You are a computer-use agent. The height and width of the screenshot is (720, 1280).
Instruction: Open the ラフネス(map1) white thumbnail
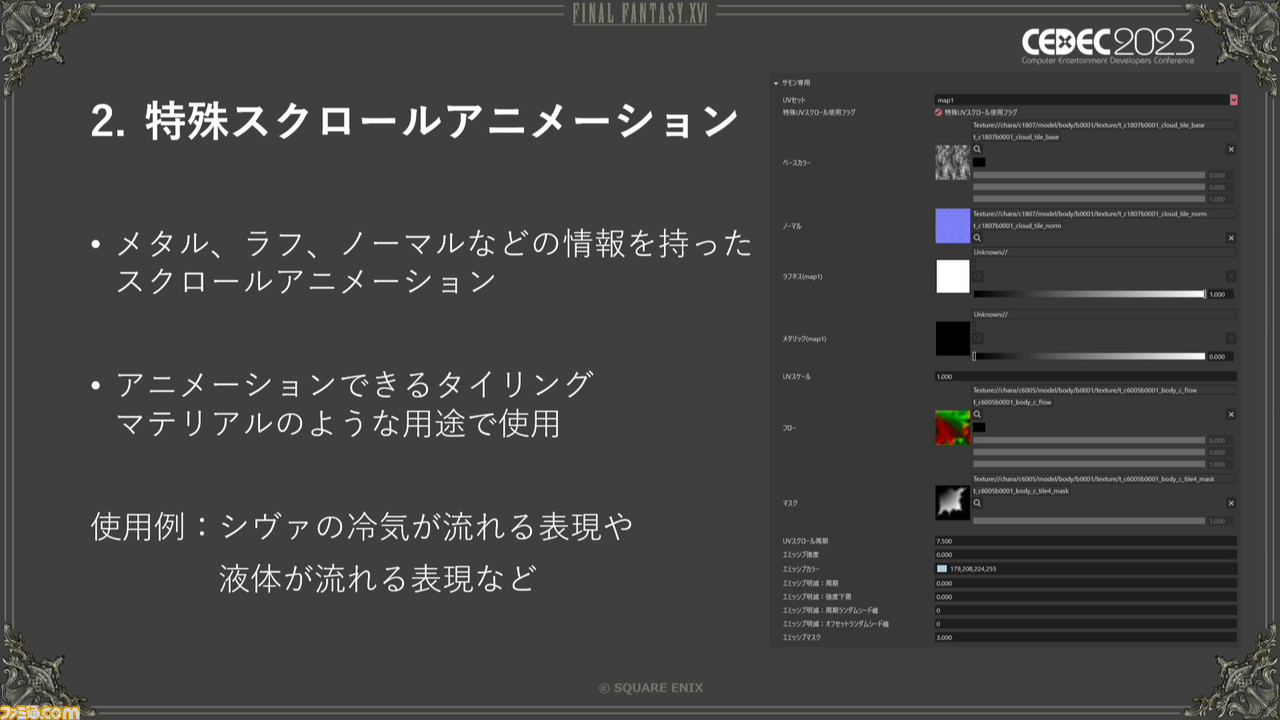coord(952,277)
